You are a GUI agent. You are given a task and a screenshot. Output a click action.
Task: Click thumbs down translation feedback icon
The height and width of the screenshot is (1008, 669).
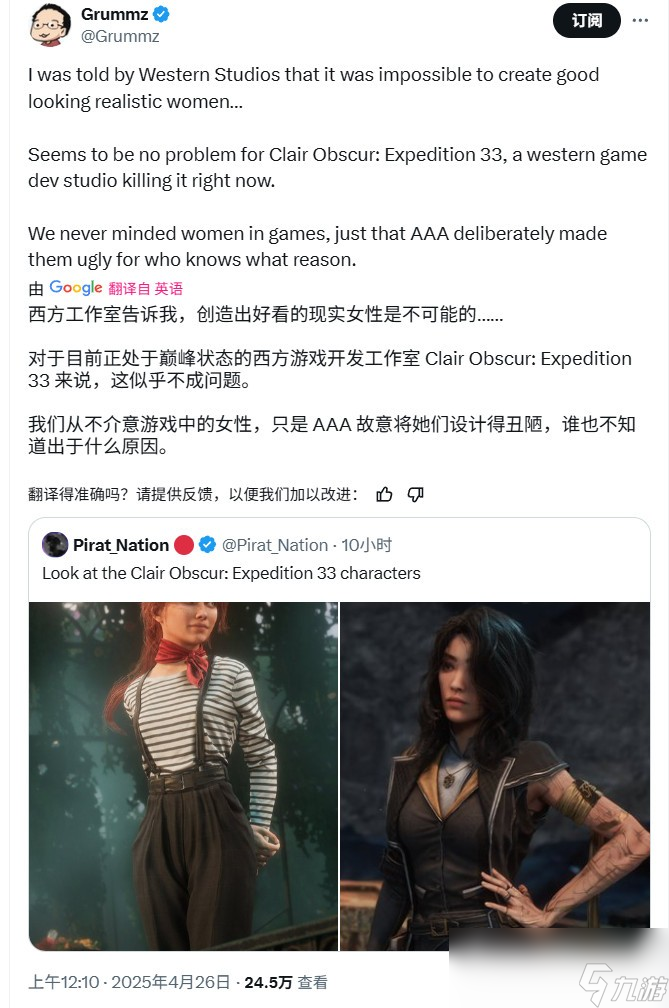[416, 494]
